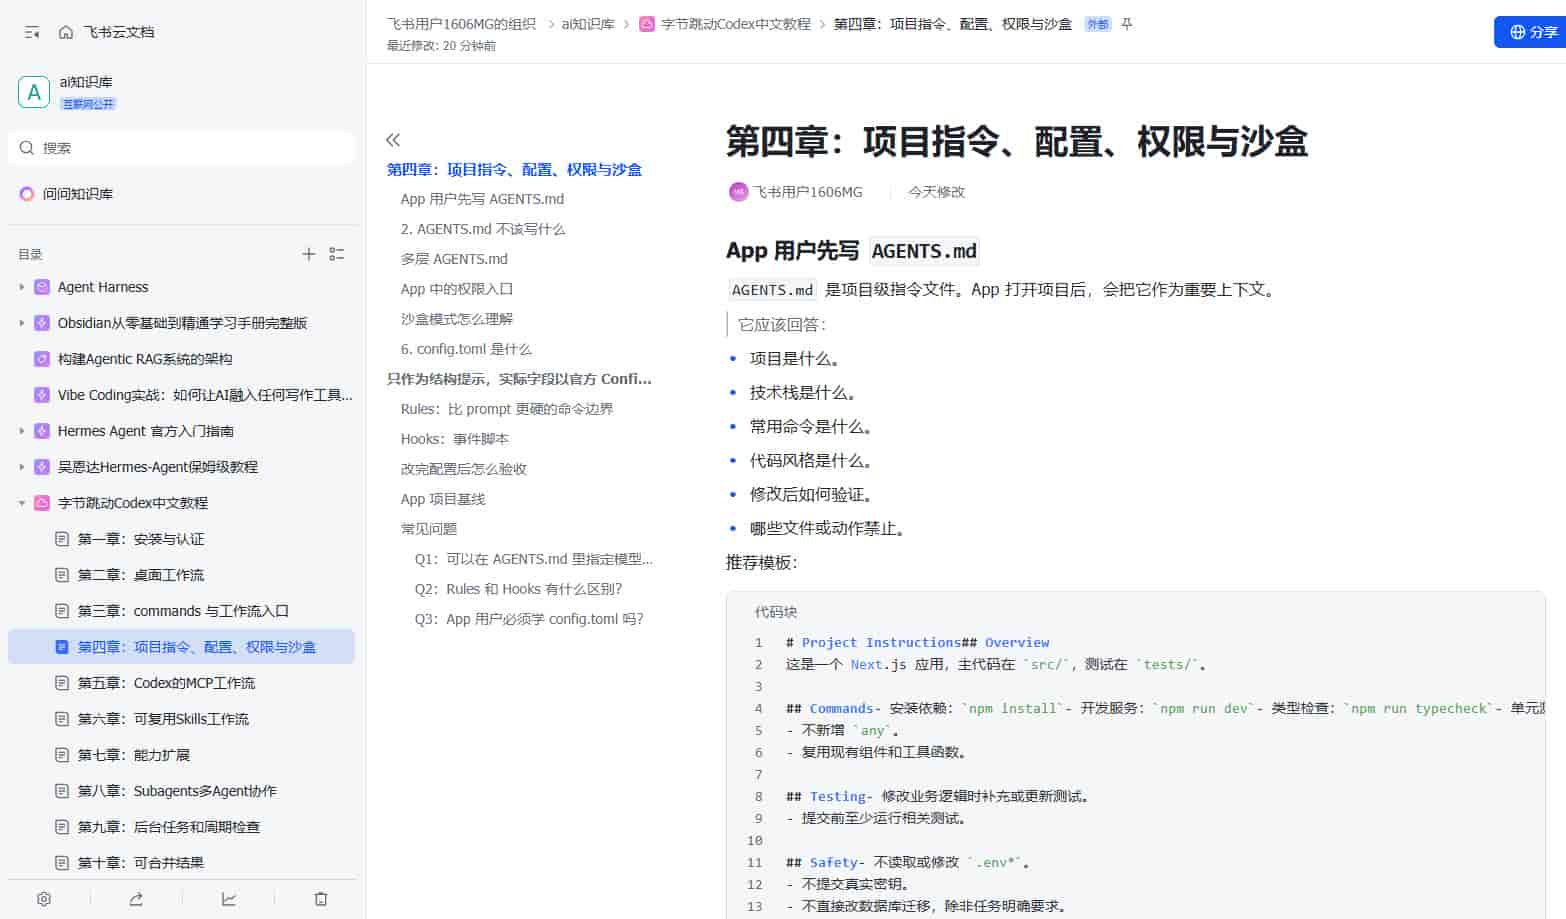The width and height of the screenshot is (1566, 919).
Task: Jump to outline item 6. config.toml 是什么
Action: coord(466,349)
